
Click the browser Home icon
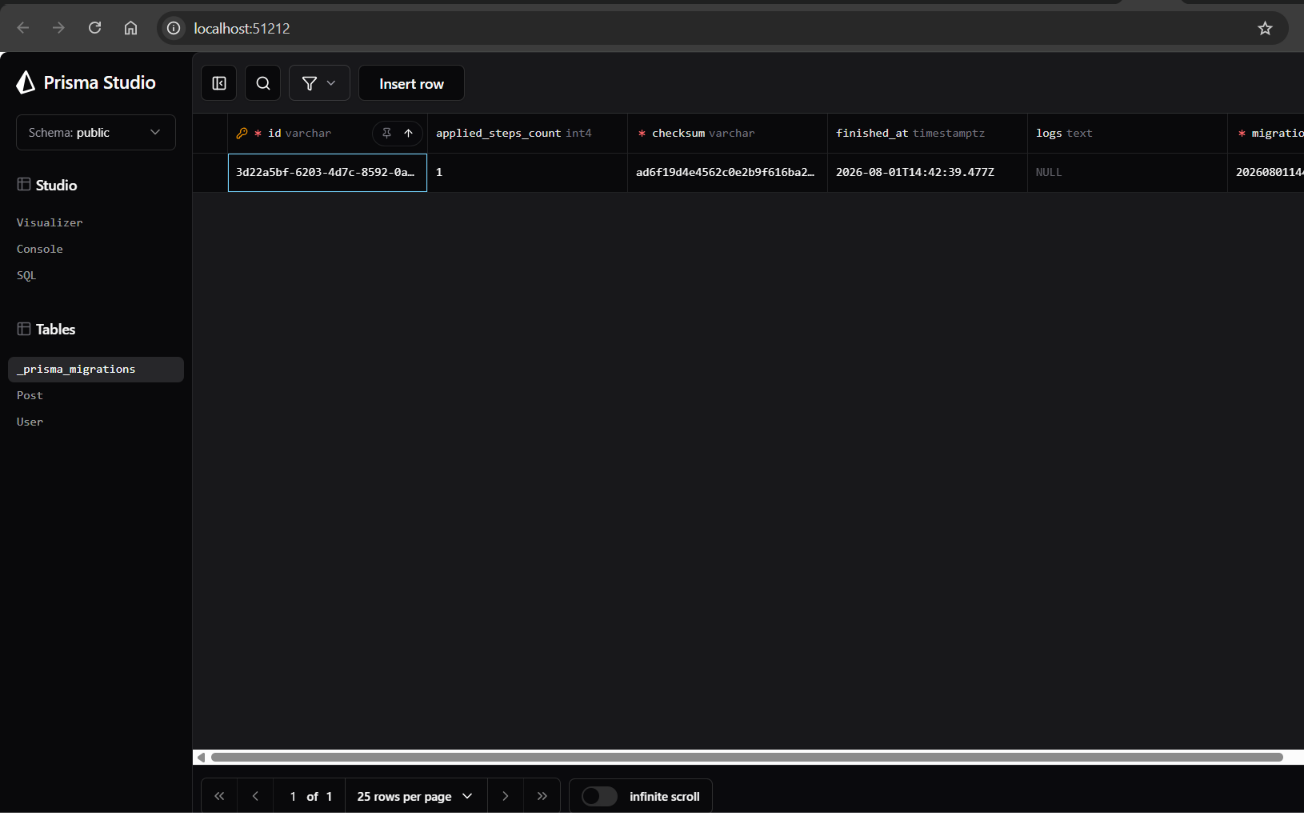(x=131, y=28)
